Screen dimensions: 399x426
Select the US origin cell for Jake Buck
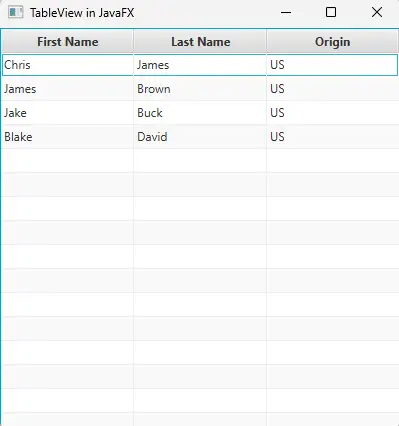coord(332,113)
